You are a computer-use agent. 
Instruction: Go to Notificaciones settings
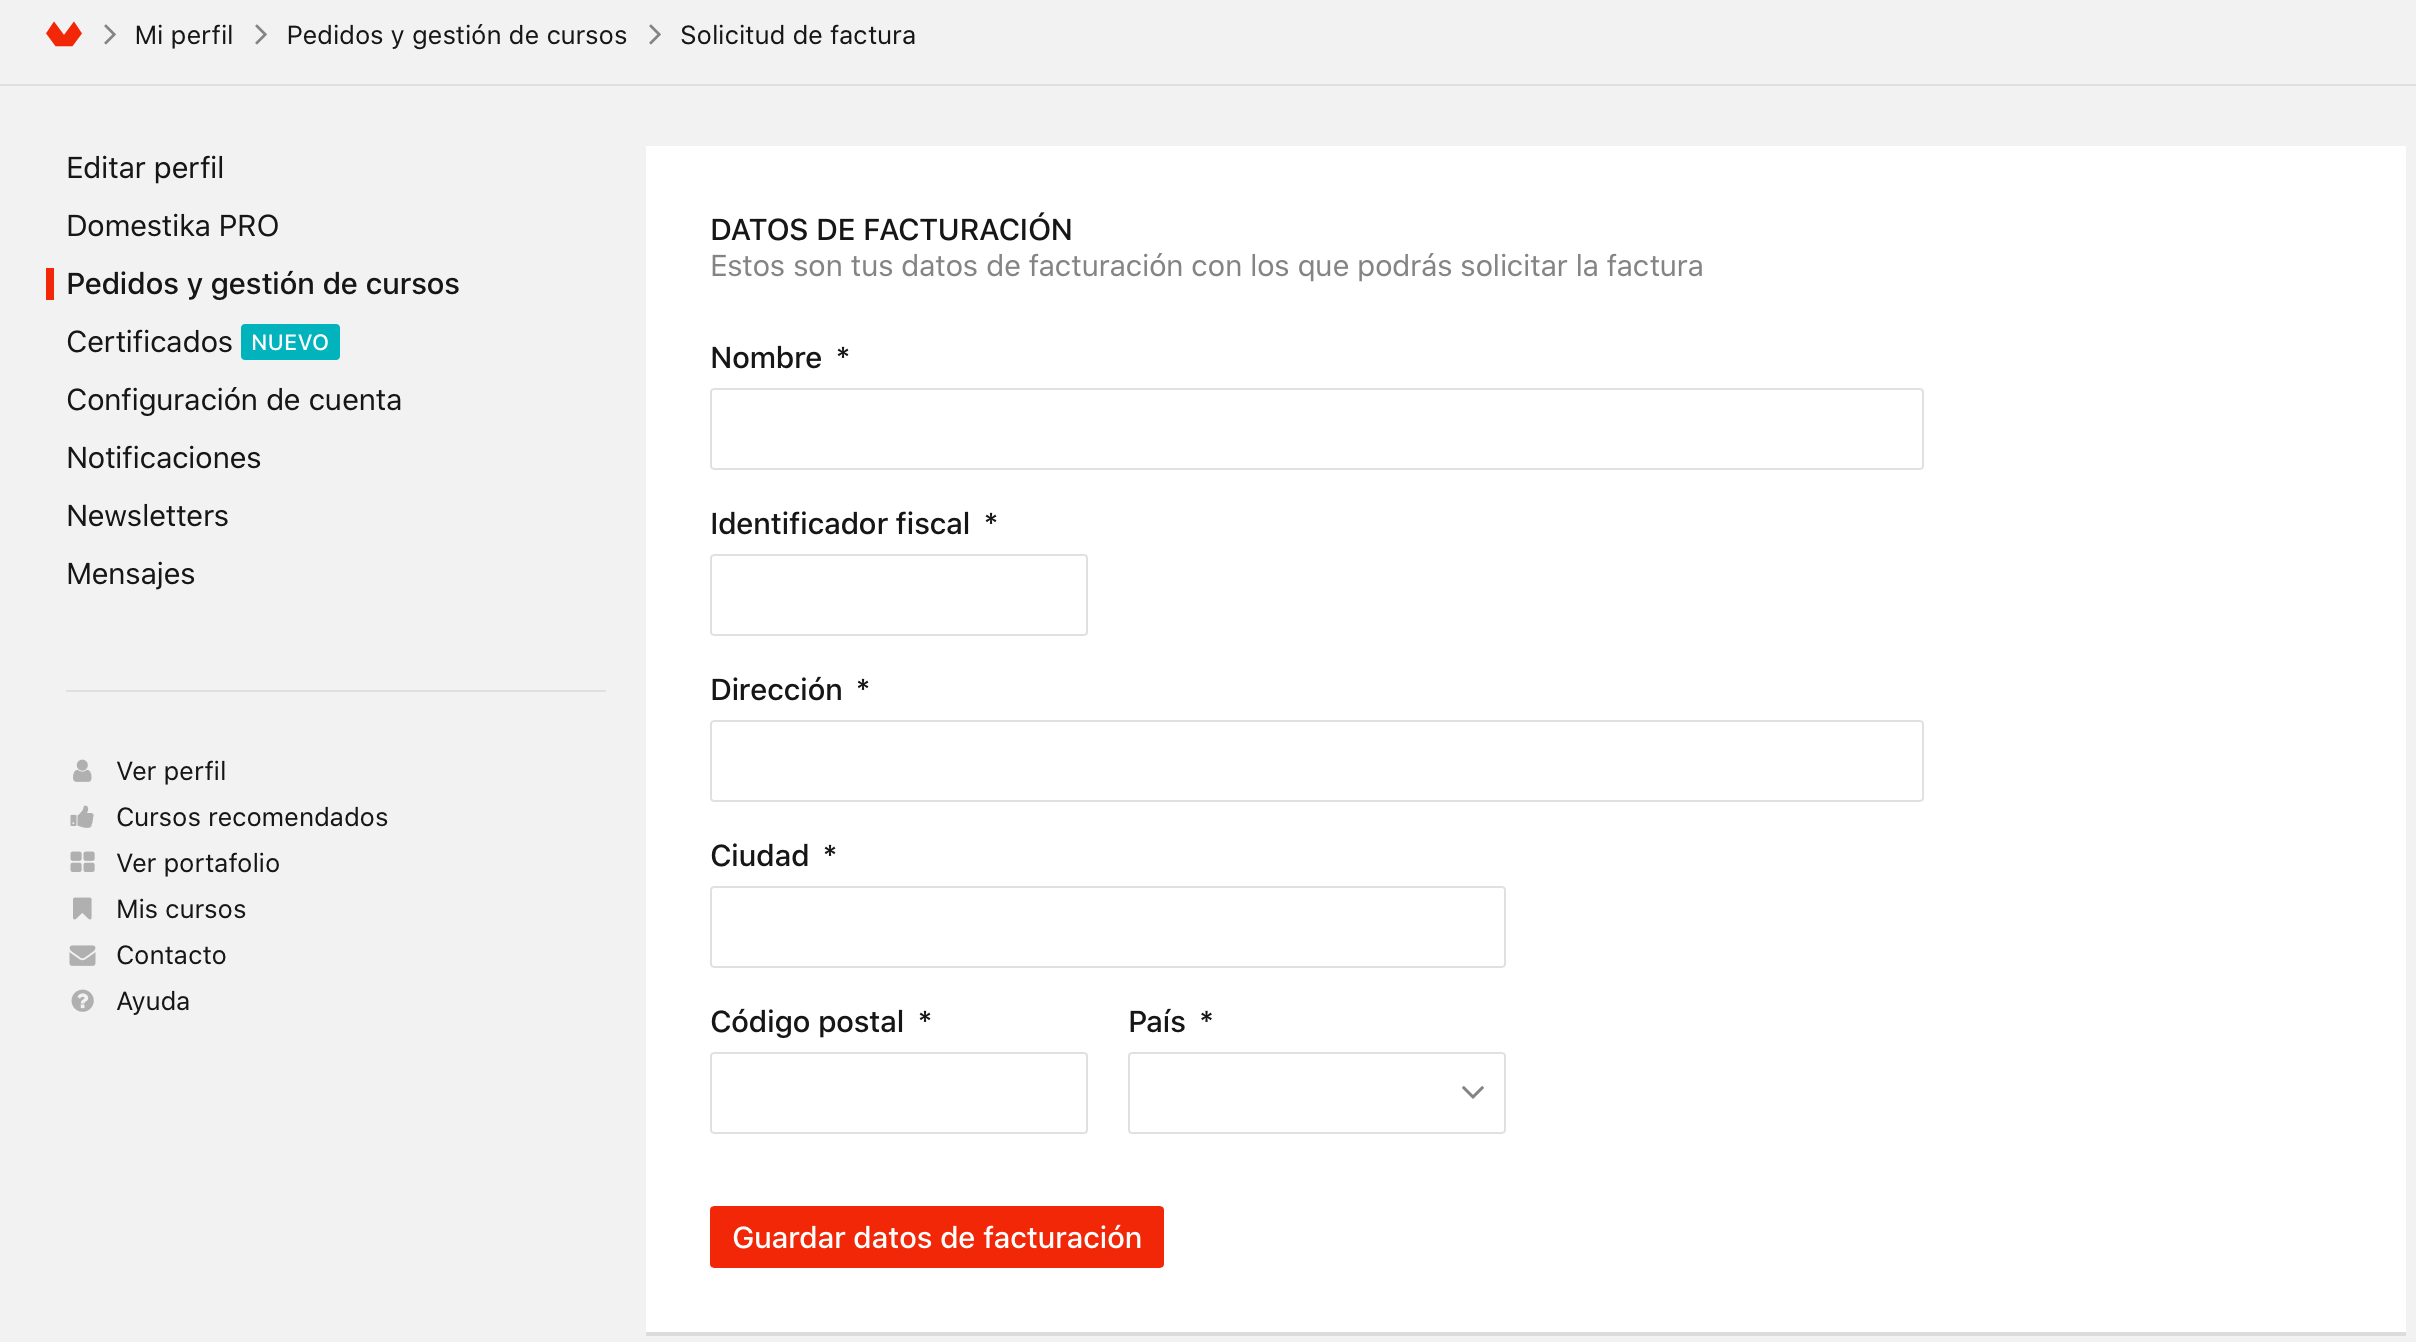tap(164, 458)
